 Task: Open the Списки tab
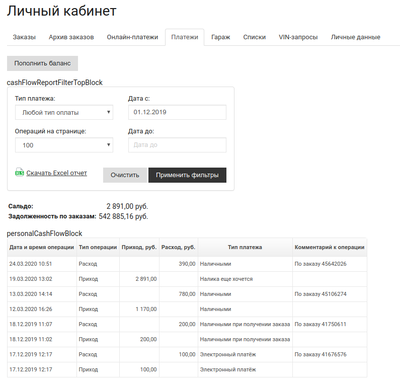(x=254, y=37)
